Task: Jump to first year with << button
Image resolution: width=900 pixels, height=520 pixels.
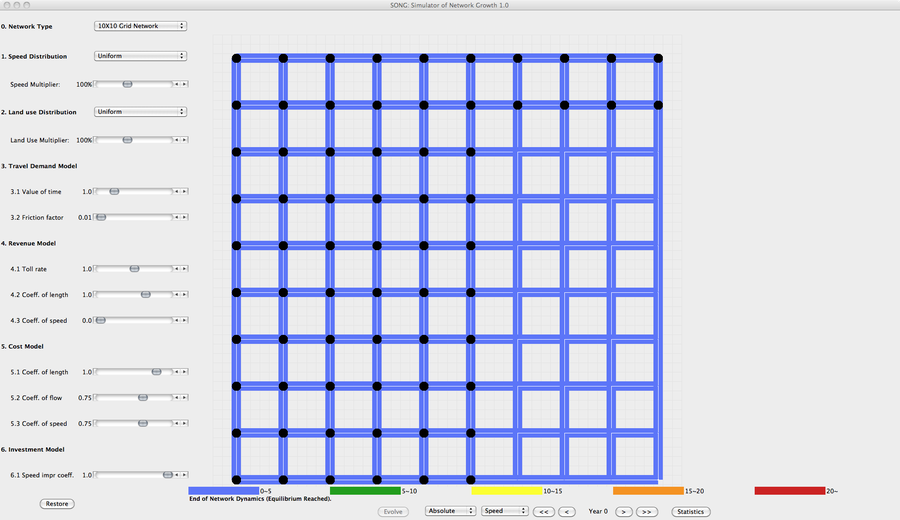Action: coord(543,511)
